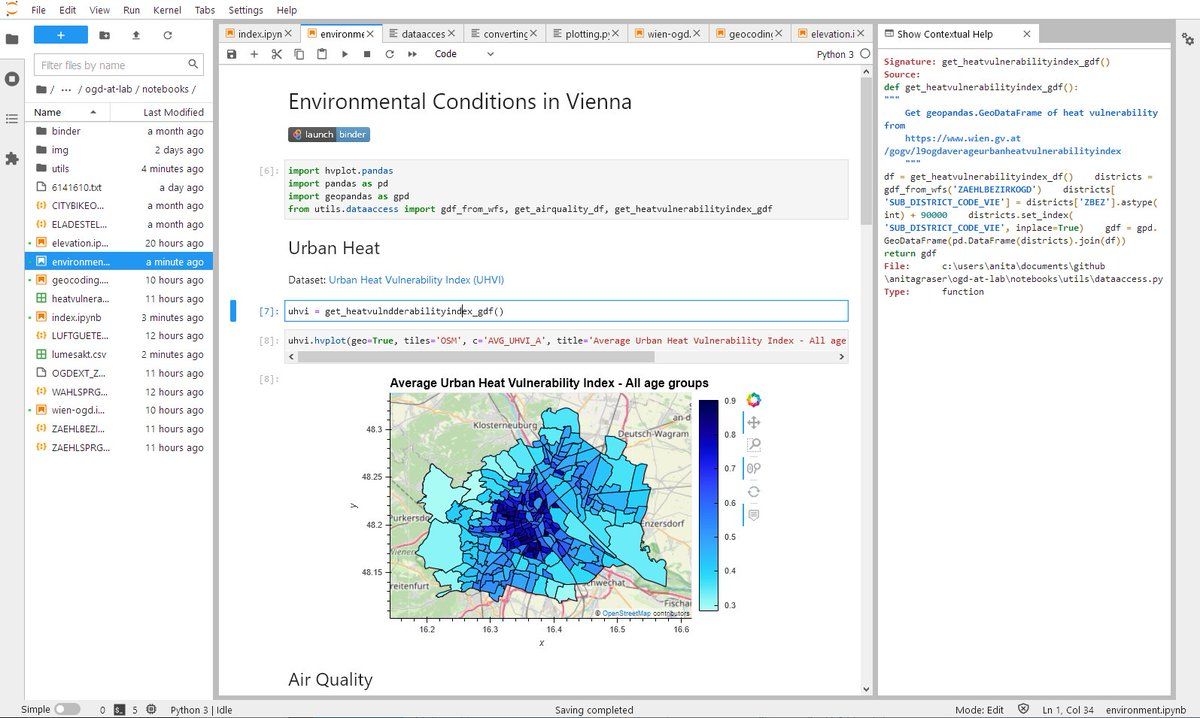Open the Settings menu
The height and width of the screenshot is (718, 1200).
[x=245, y=10]
